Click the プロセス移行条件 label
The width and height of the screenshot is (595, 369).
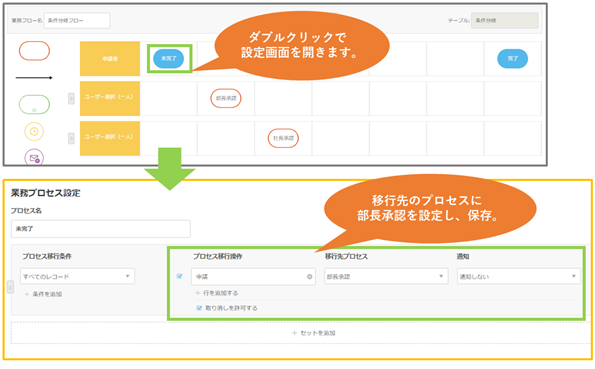pyautogui.click(x=47, y=256)
